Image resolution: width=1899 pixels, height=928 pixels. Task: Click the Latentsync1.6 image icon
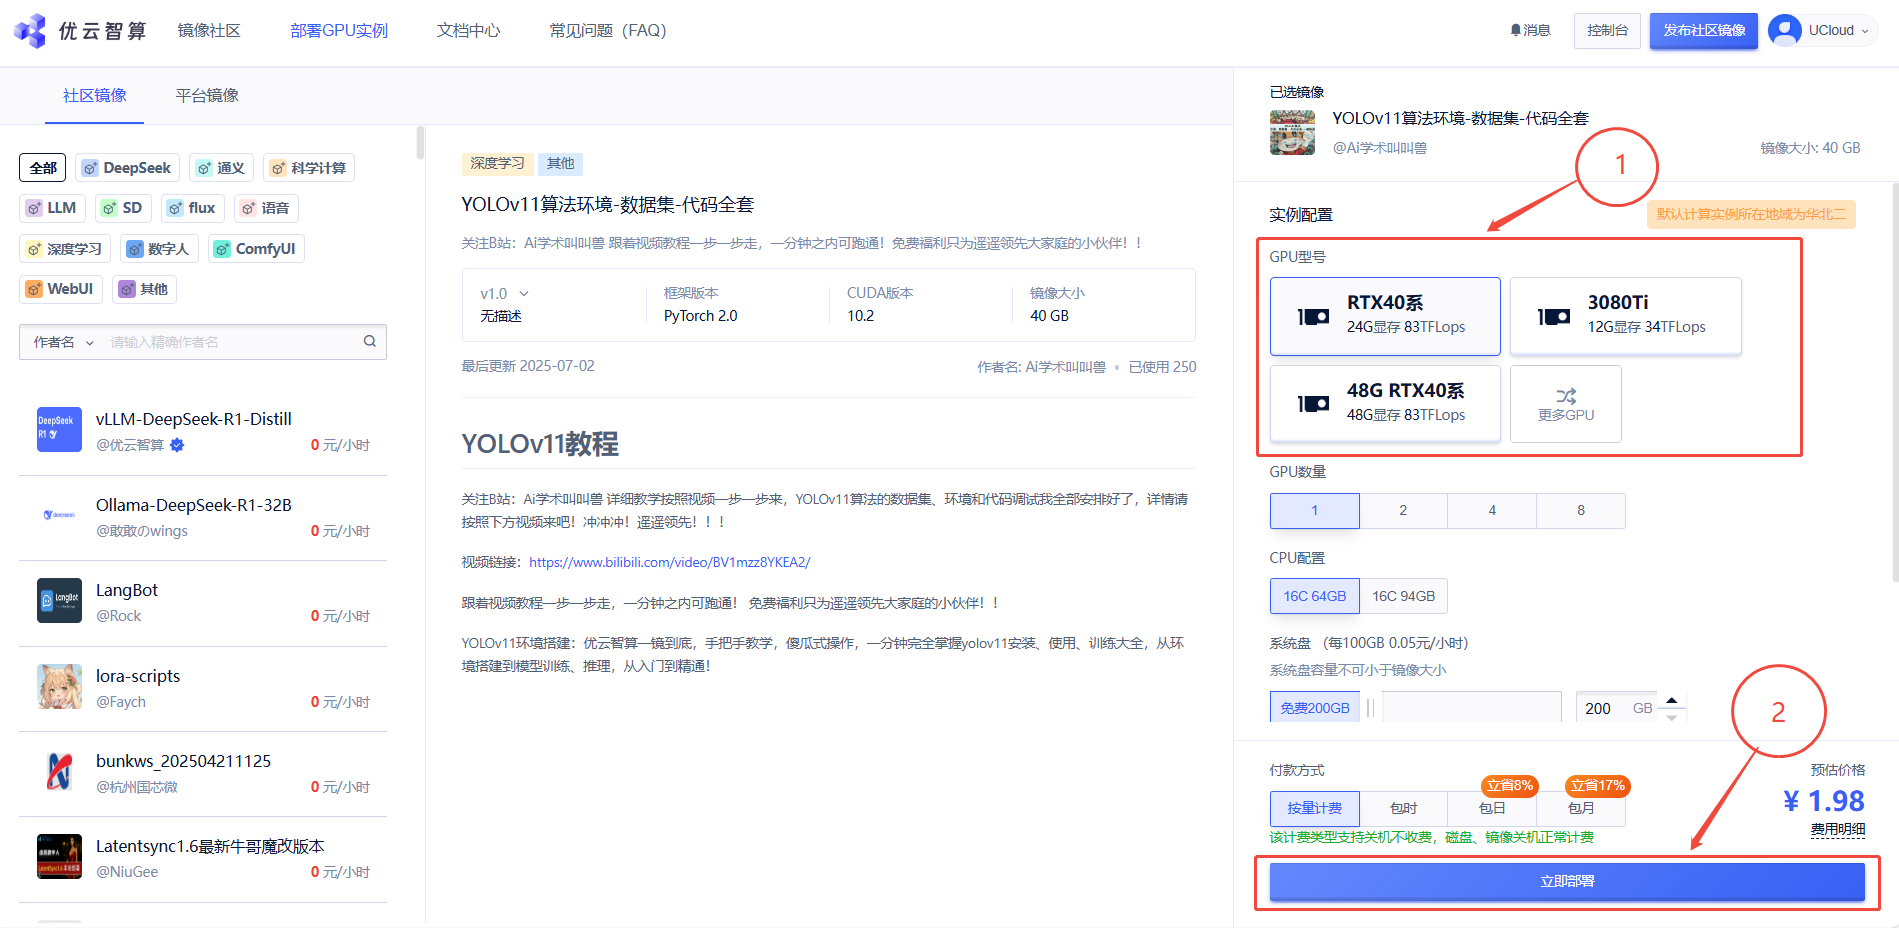coord(59,856)
